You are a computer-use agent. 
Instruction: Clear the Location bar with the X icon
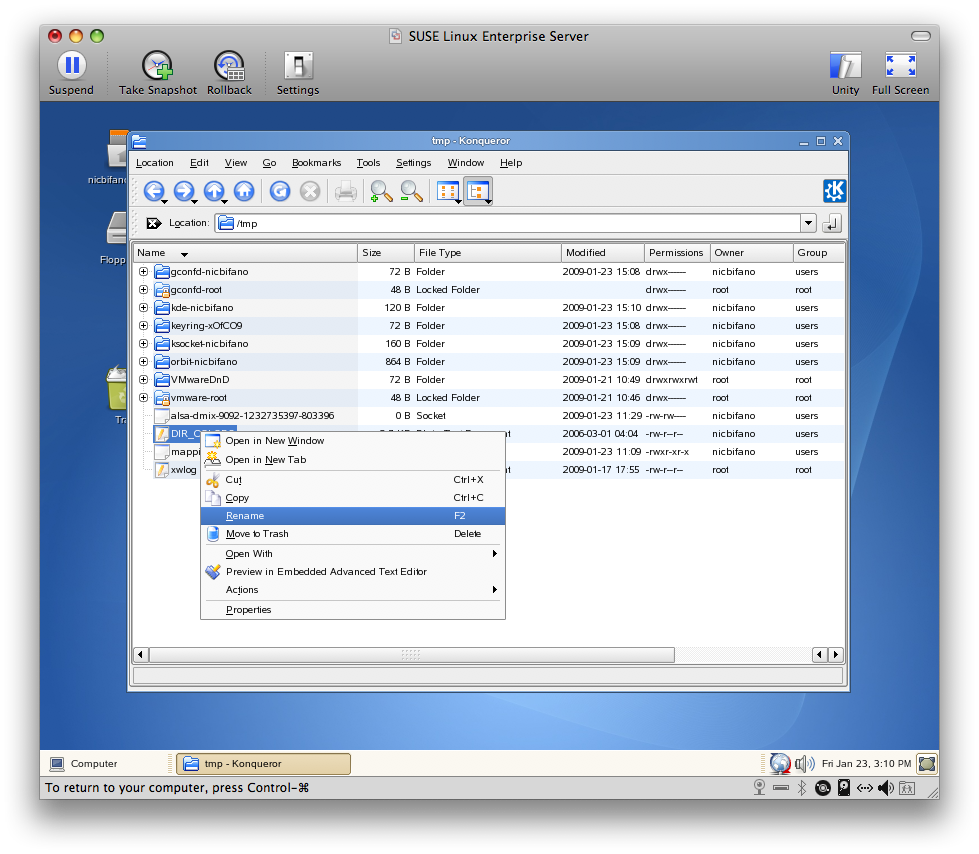pyautogui.click(x=154, y=223)
